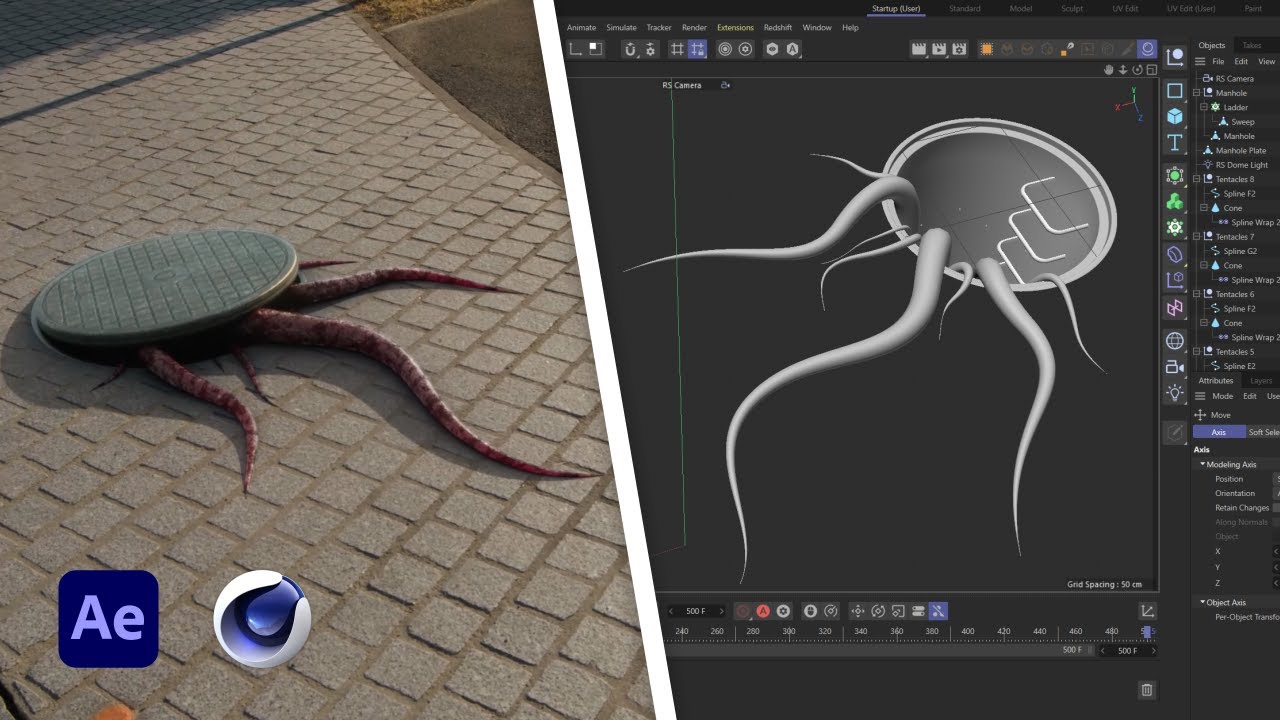Collapse the Tentacles 8 tree node
The height and width of the screenshot is (720, 1280).
point(1197,179)
